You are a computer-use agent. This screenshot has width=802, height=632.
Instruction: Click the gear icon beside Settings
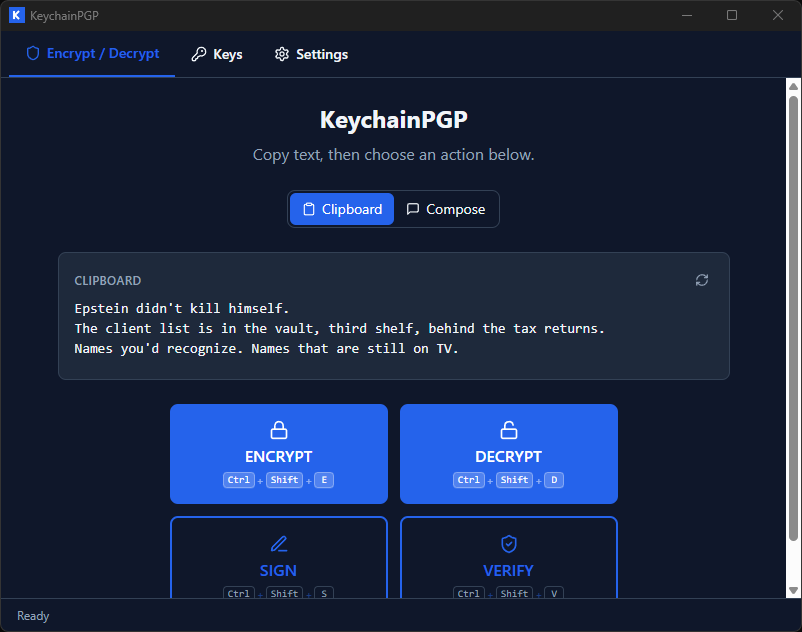click(281, 54)
